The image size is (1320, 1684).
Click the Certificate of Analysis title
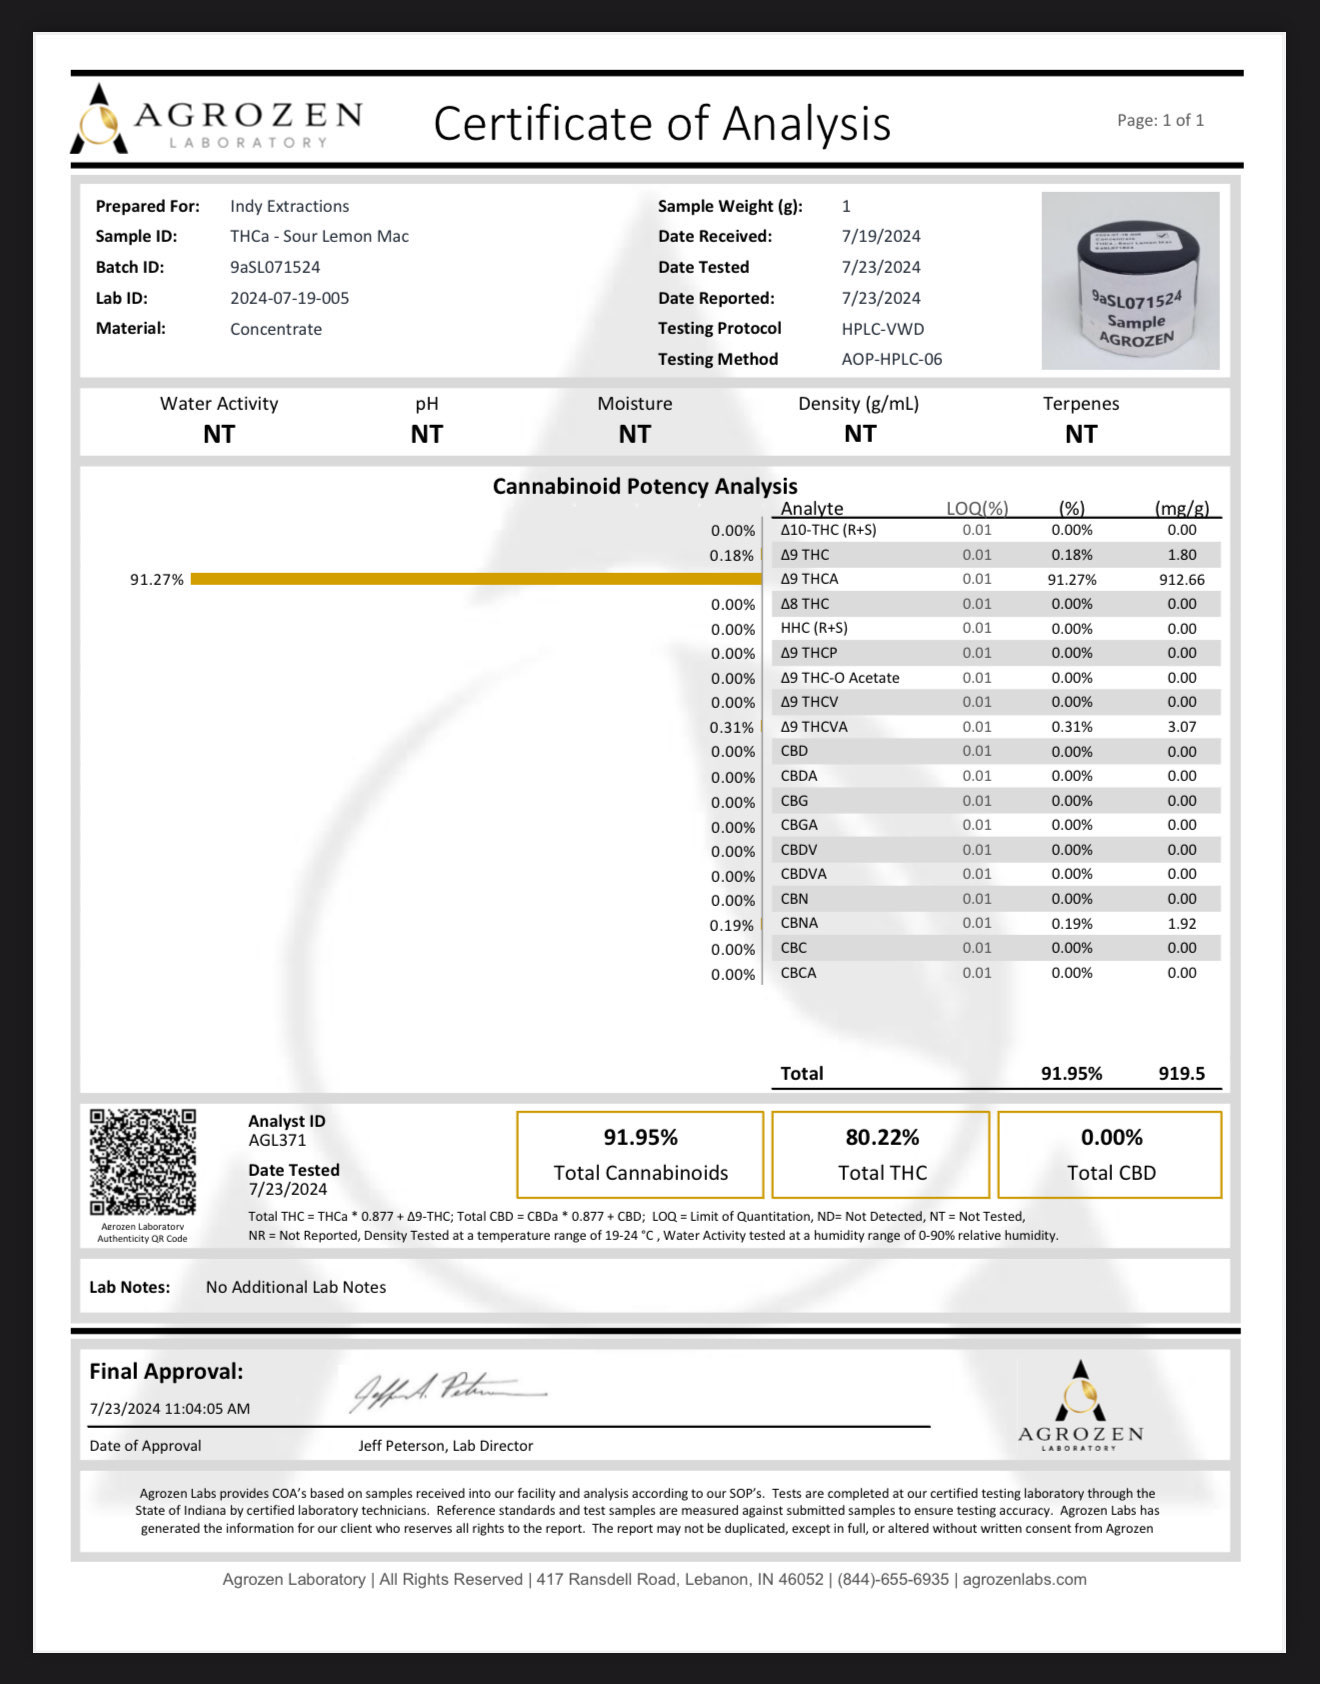pyautogui.click(x=661, y=124)
